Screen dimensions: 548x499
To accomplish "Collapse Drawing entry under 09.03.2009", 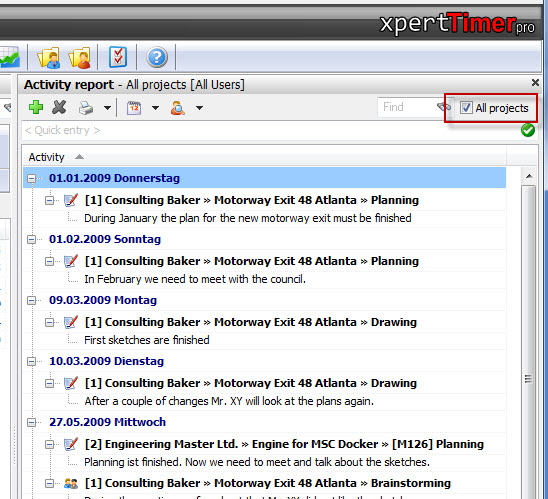I will point(50,323).
